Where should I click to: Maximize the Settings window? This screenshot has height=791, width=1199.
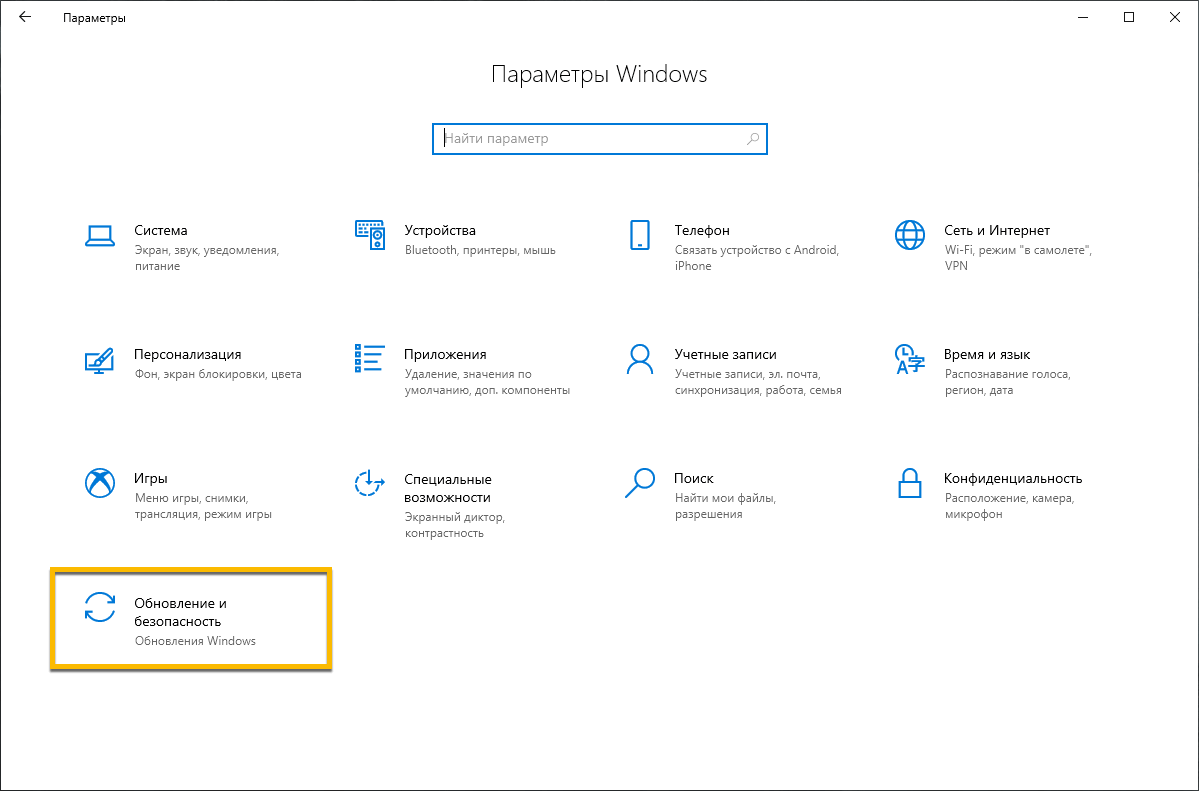coord(1129,17)
